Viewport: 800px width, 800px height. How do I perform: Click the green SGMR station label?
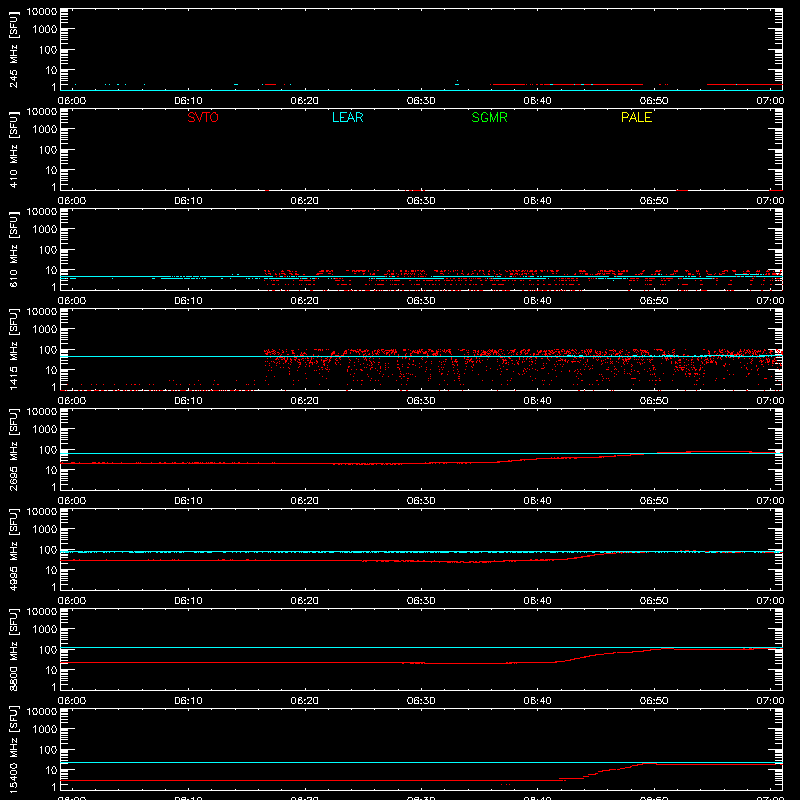[x=489, y=117]
